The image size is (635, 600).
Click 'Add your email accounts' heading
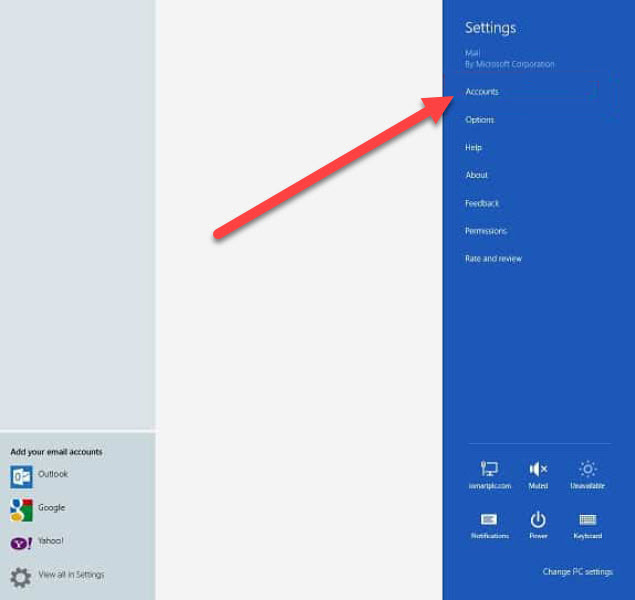tap(56, 452)
